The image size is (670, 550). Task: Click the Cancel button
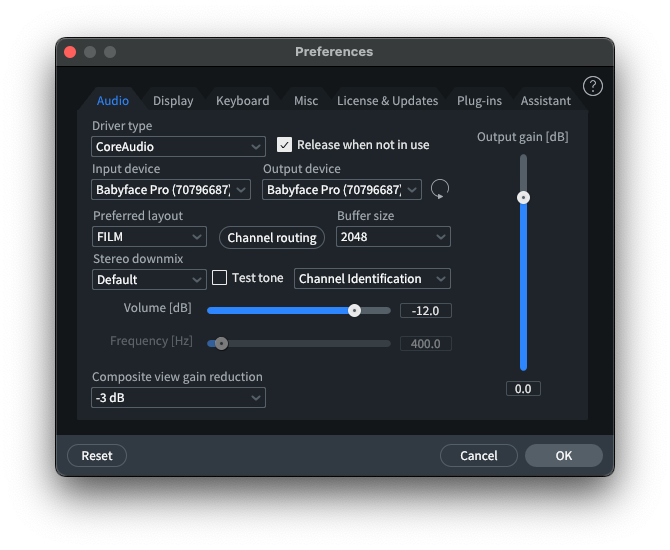pyautogui.click(x=479, y=456)
